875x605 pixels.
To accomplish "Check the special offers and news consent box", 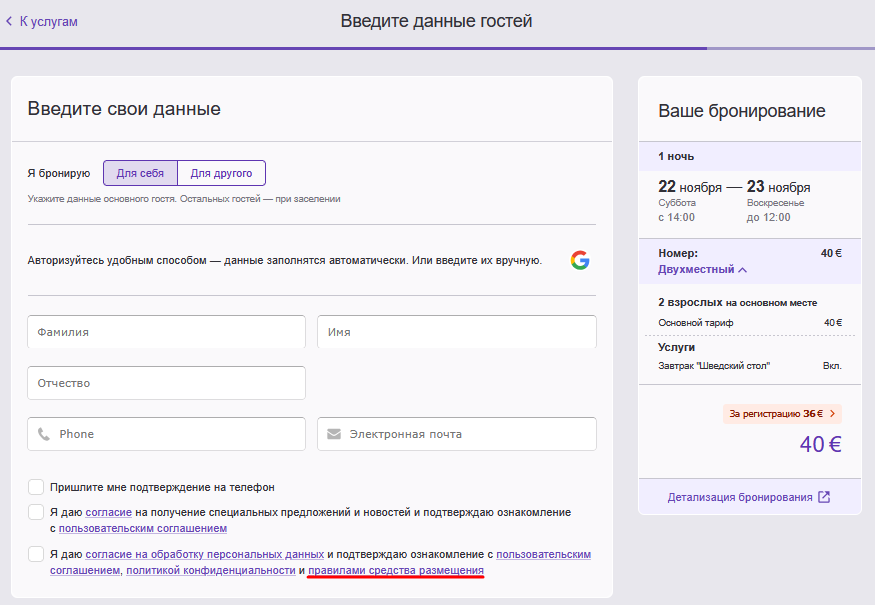I will (36, 512).
